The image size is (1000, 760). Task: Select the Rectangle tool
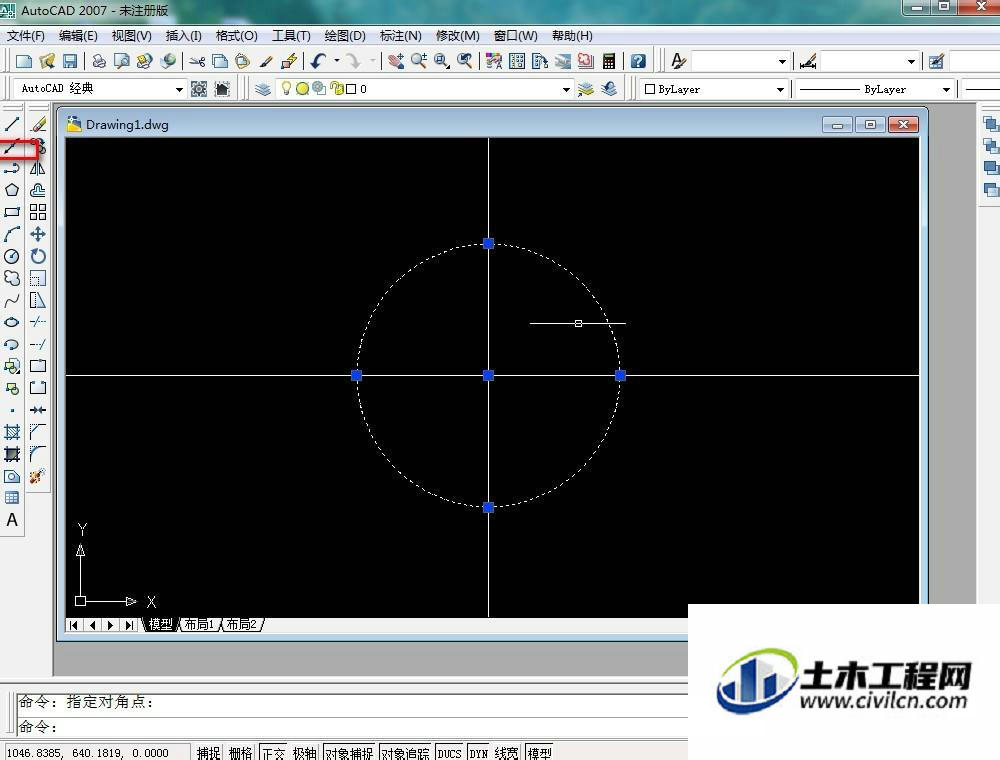coord(12,212)
